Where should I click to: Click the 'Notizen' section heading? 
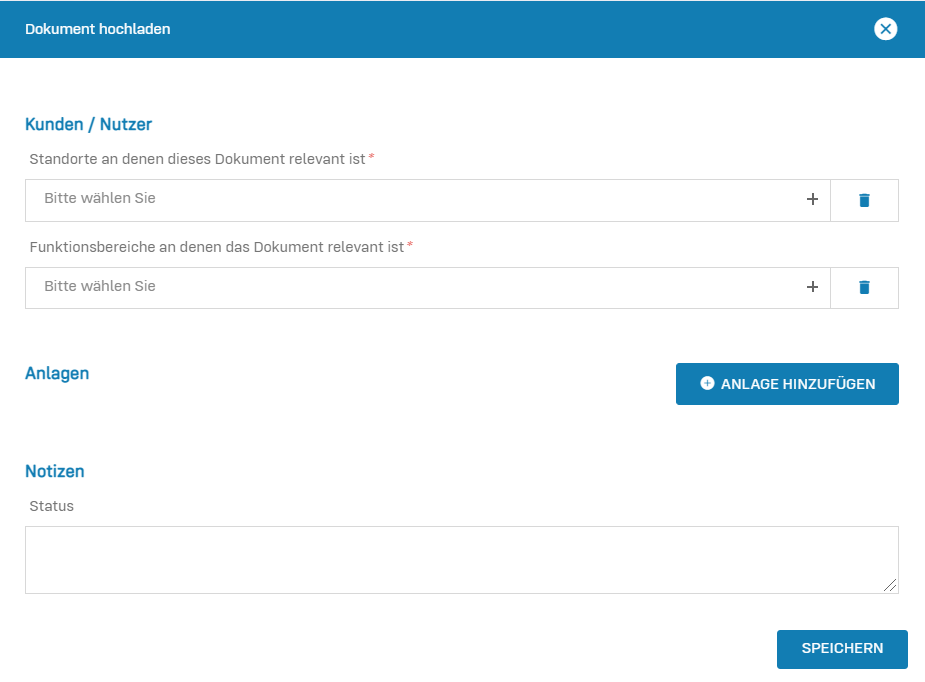click(55, 471)
